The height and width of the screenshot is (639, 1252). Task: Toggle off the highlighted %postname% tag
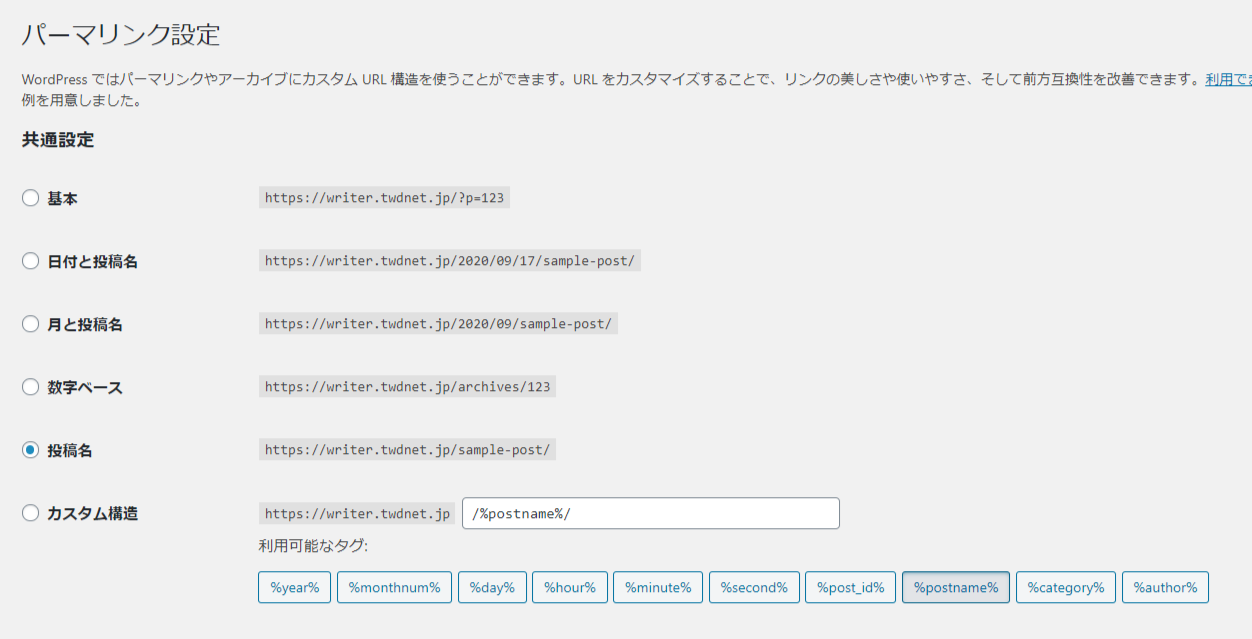point(956,587)
